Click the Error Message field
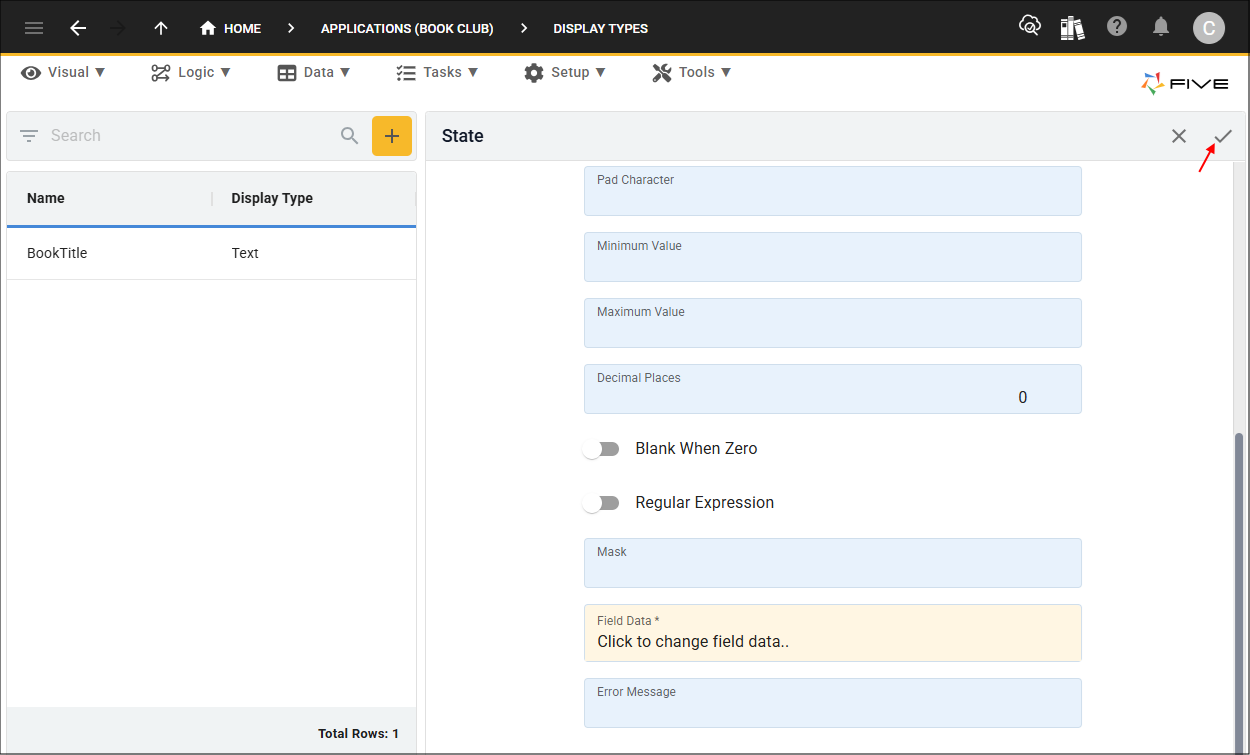 point(833,703)
